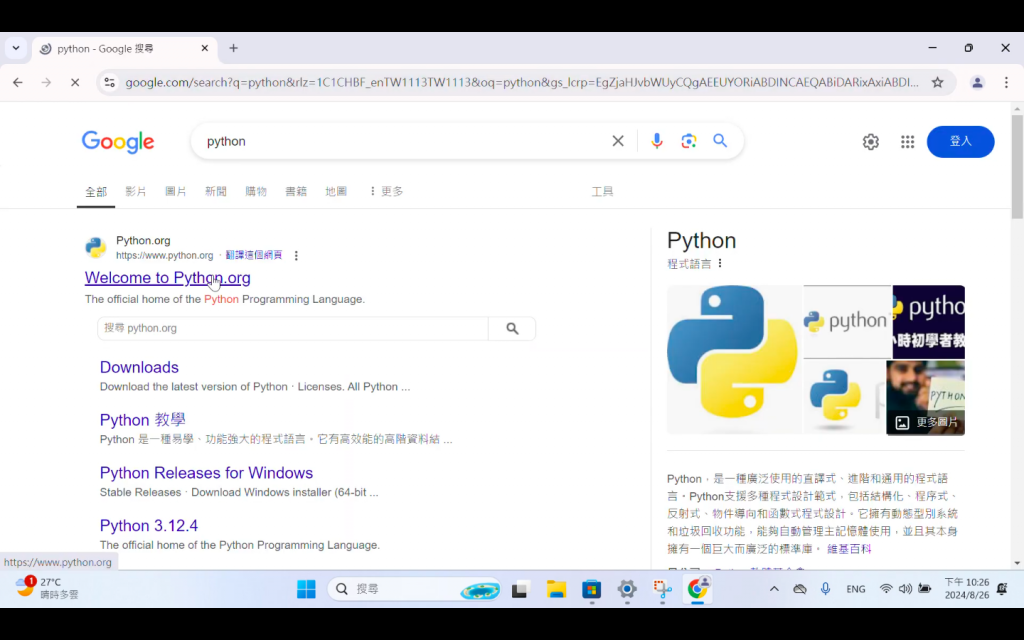Screen dimensions: 1024x640
Task: Click into the 搜尋 python.org field
Action: click(x=293, y=328)
